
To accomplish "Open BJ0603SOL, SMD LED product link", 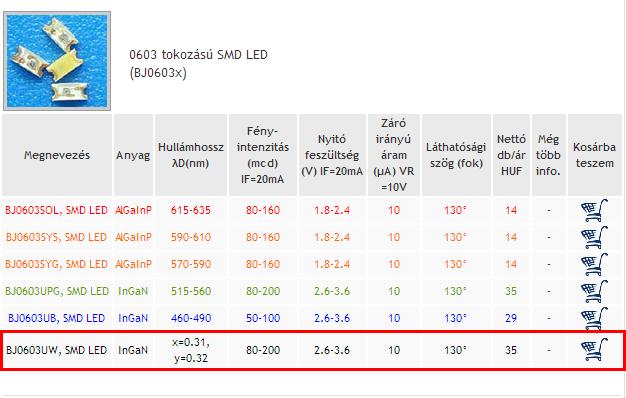I will 56,210.
